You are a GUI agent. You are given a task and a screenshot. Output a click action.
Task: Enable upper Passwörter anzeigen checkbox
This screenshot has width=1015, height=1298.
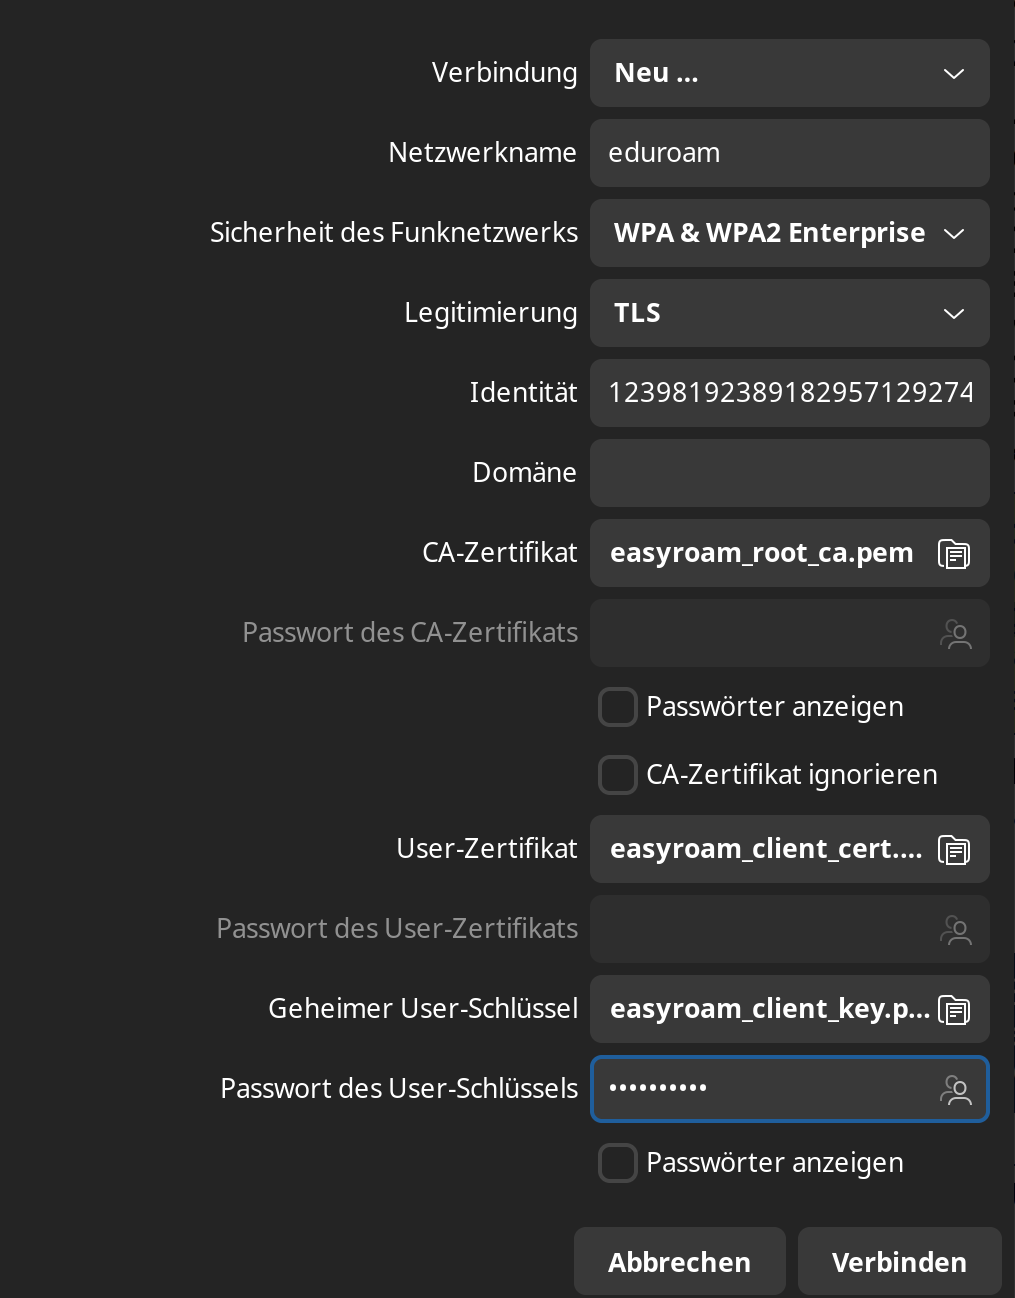point(618,707)
